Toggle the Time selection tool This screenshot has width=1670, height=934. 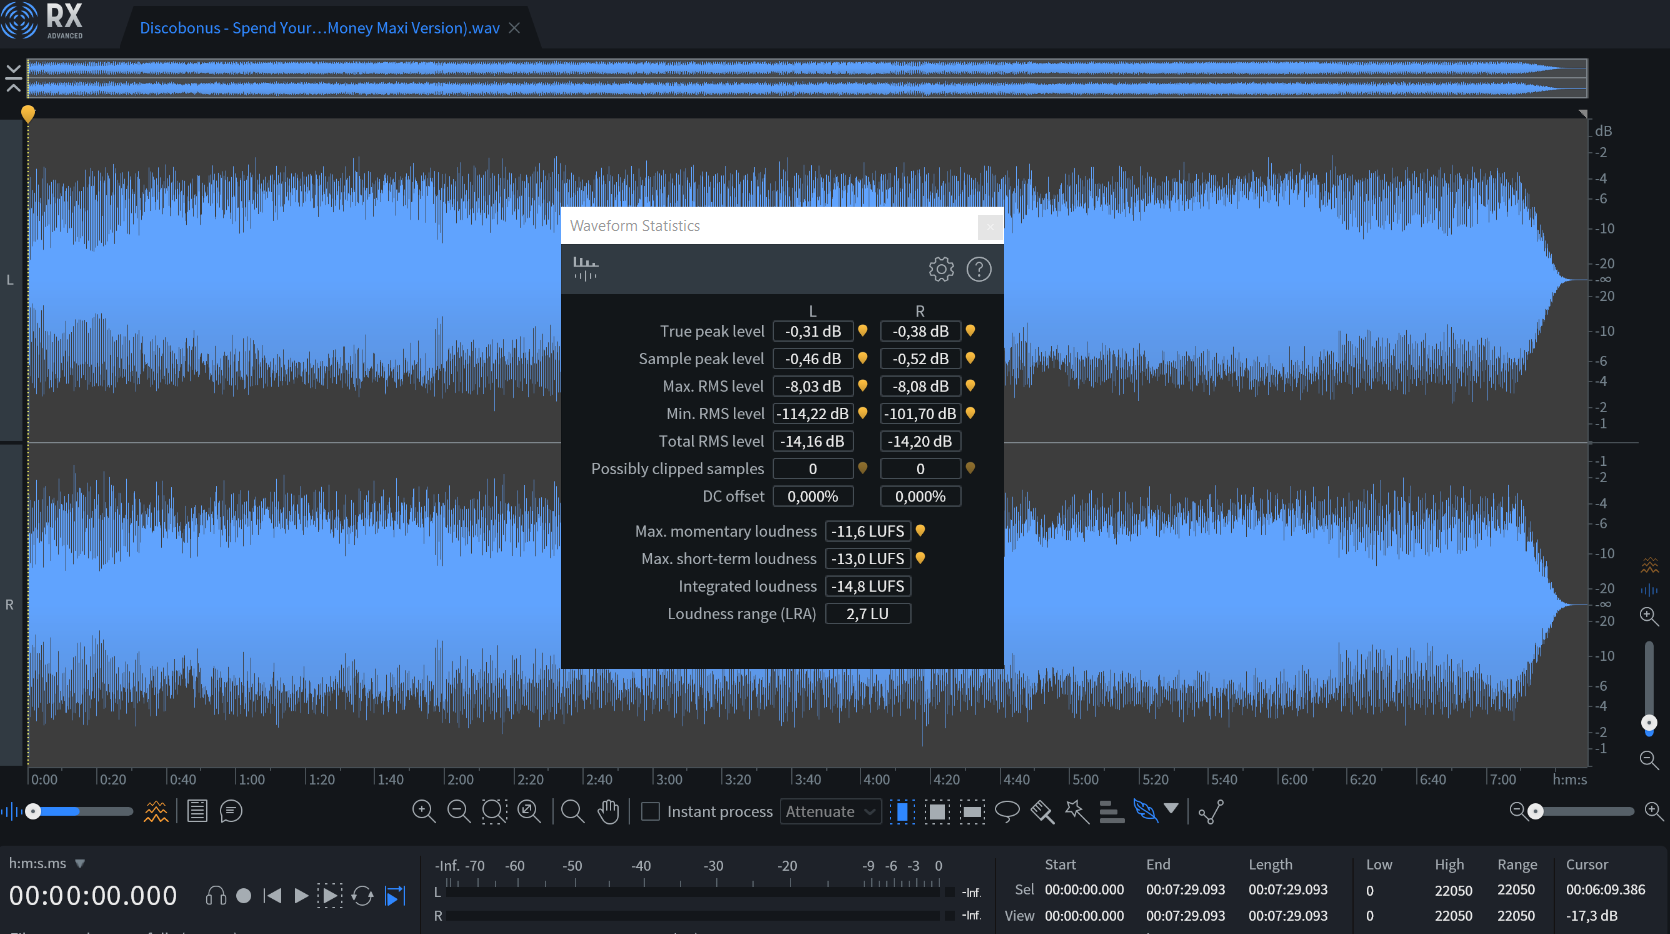pyautogui.click(x=902, y=811)
